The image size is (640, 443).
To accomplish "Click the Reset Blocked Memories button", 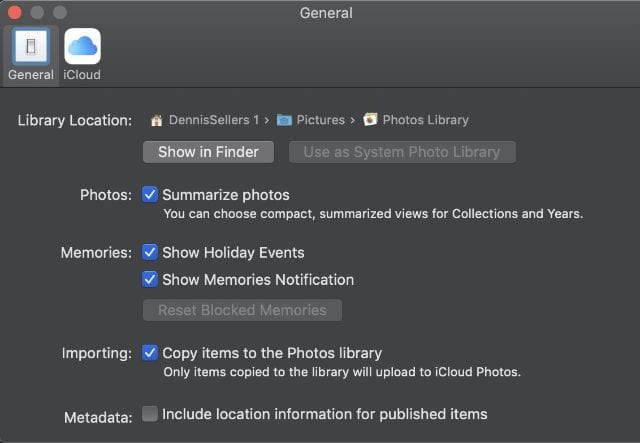I will [x=242, y=310].
